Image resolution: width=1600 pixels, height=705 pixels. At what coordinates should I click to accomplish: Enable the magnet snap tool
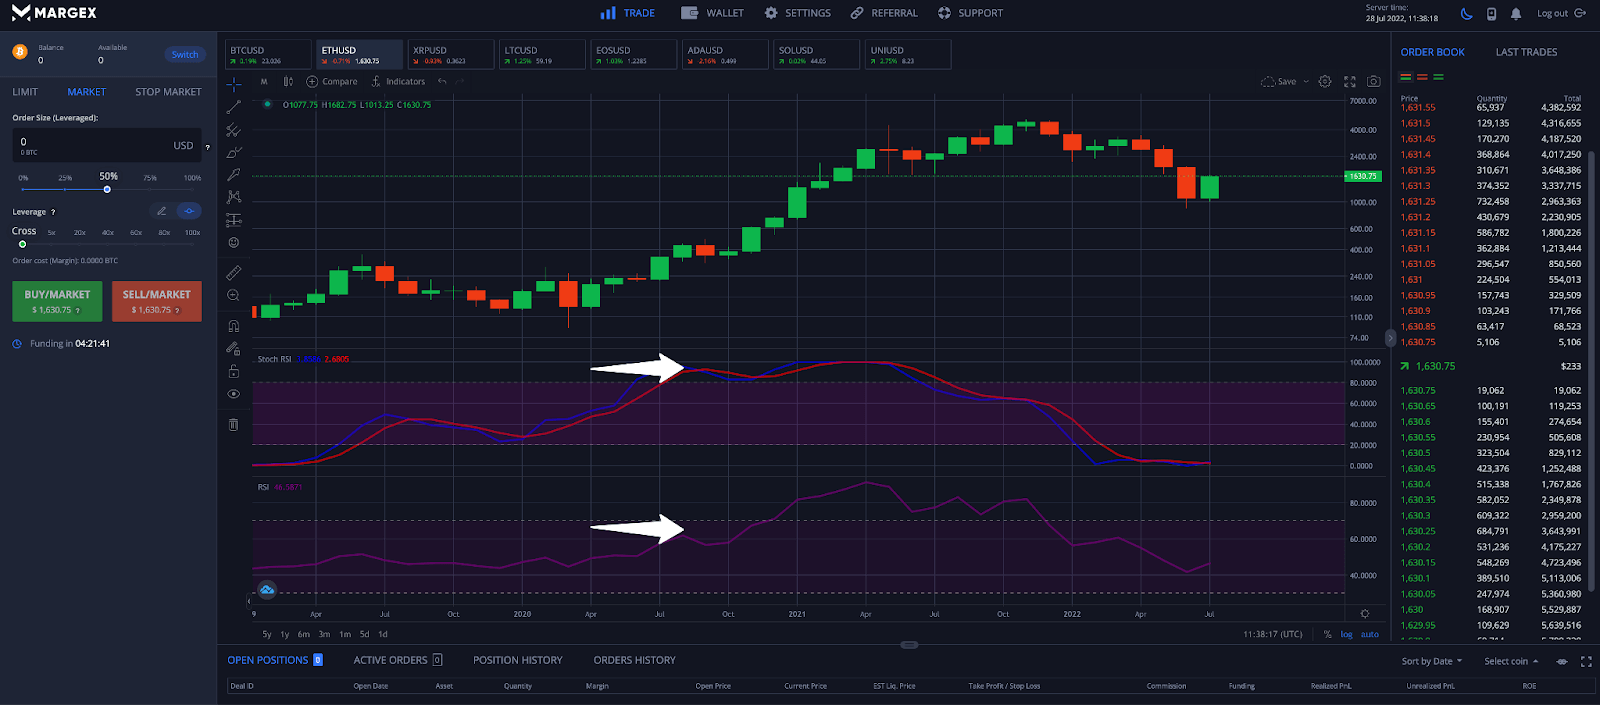234,326
